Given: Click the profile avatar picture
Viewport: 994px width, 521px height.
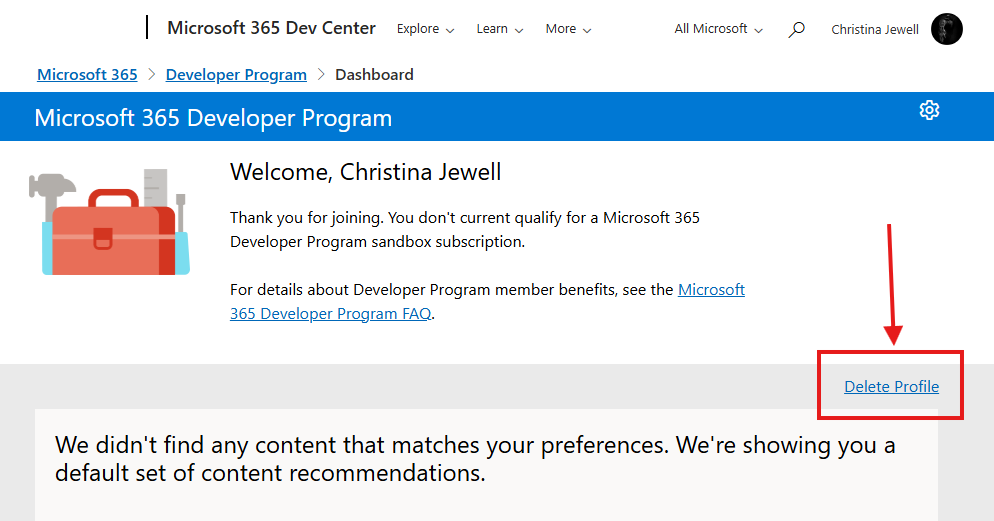Looking at the screenshot, I should (946, 29).
